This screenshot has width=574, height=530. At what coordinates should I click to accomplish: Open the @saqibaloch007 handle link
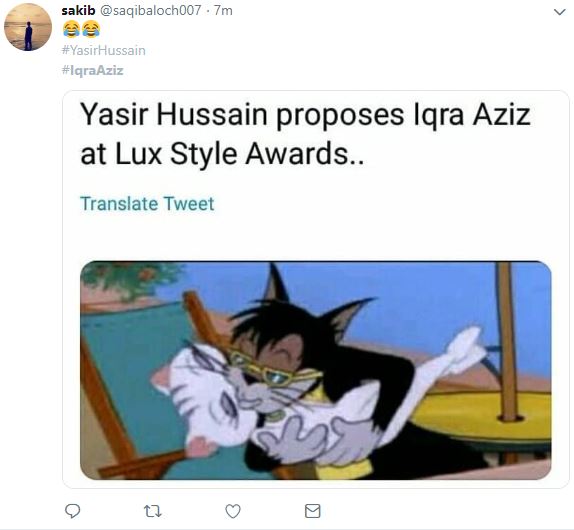point(150,11)
